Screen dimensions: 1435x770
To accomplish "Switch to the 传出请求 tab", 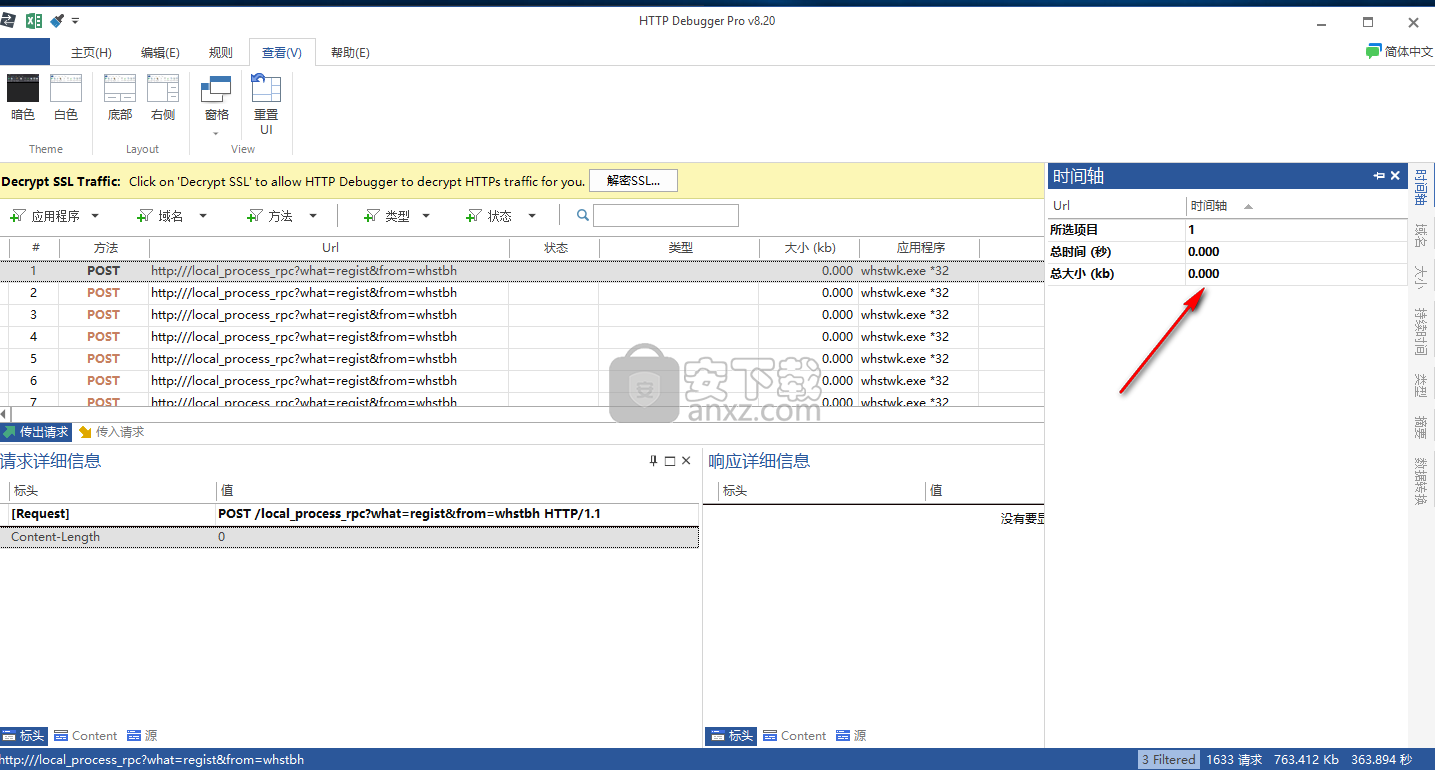I will 36,432.
